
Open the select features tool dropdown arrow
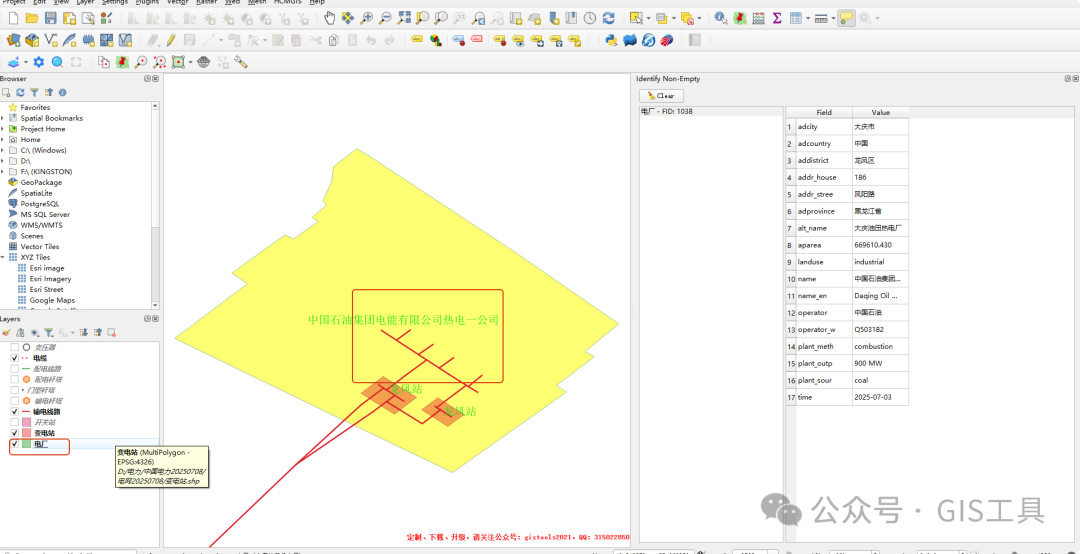point(650,19)
